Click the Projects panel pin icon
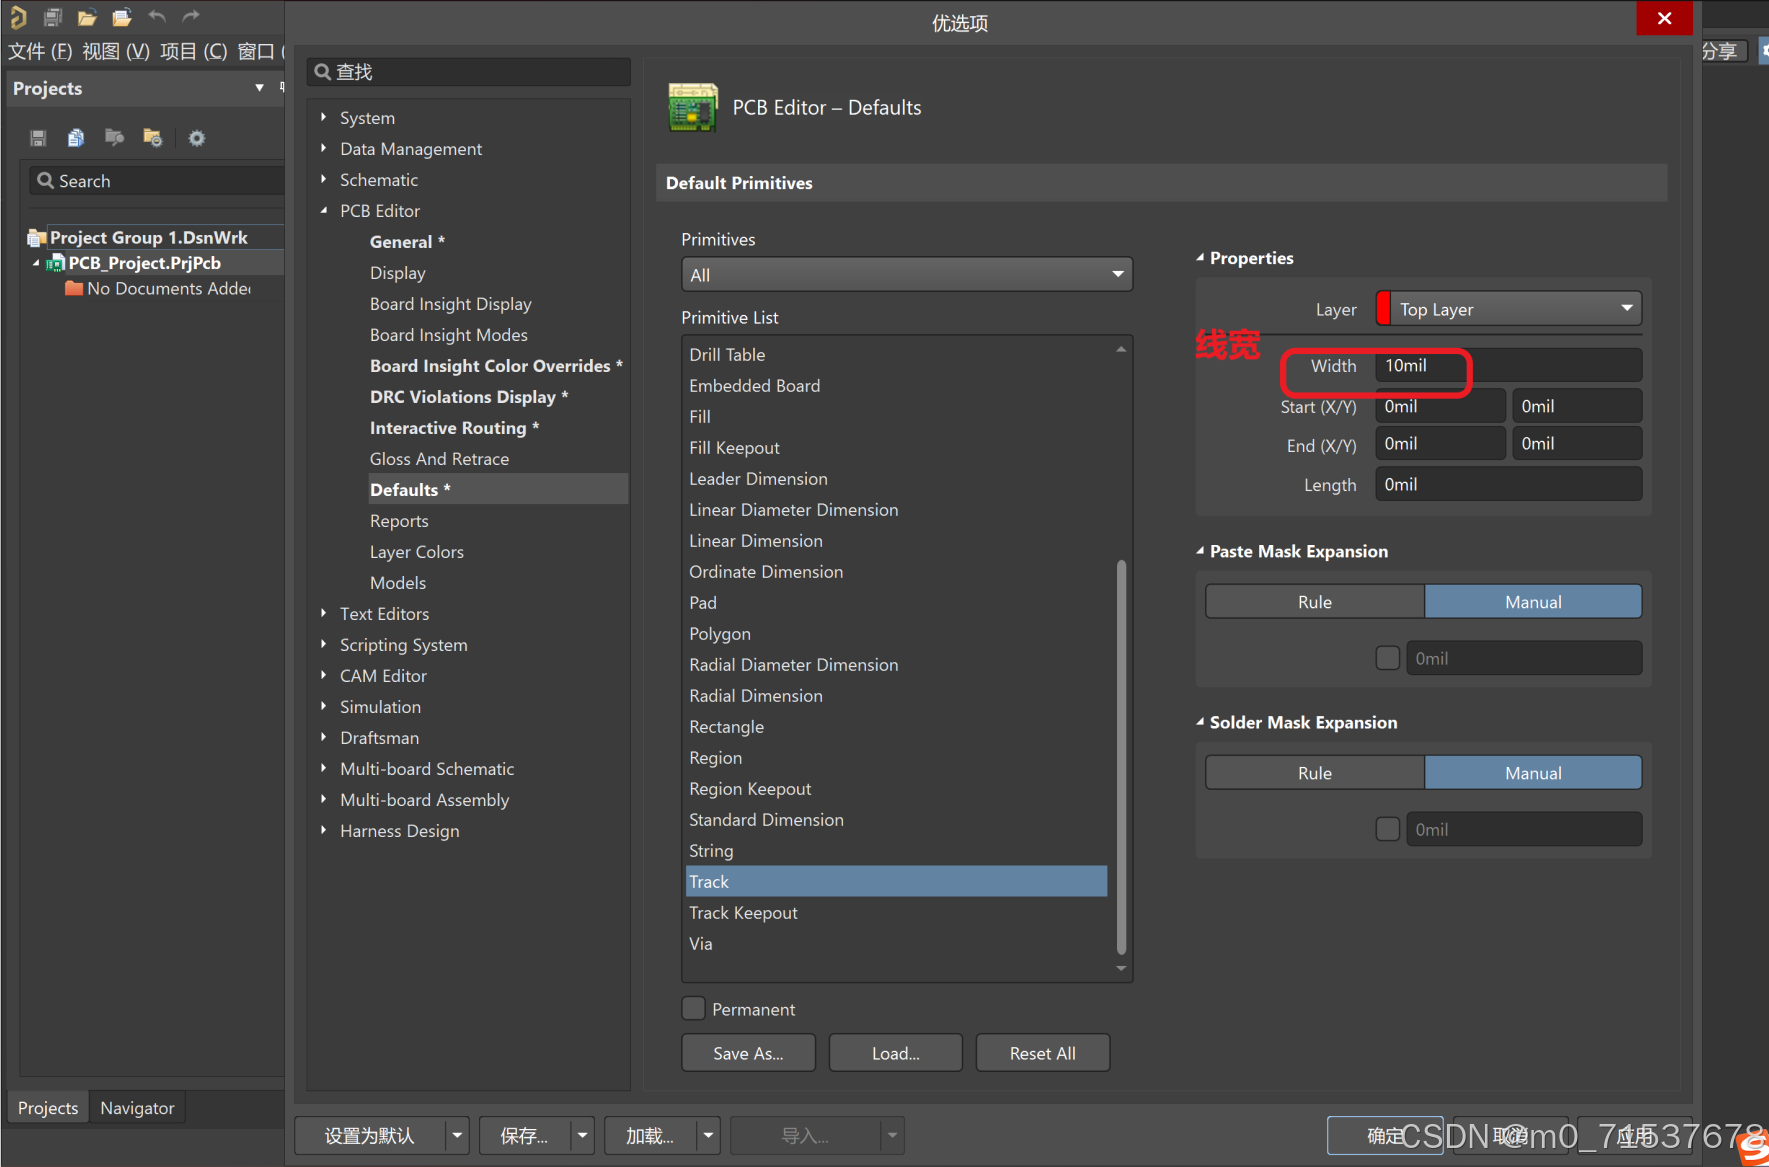The height and width of the screenshot is (1167, 1769). point(282,88)
